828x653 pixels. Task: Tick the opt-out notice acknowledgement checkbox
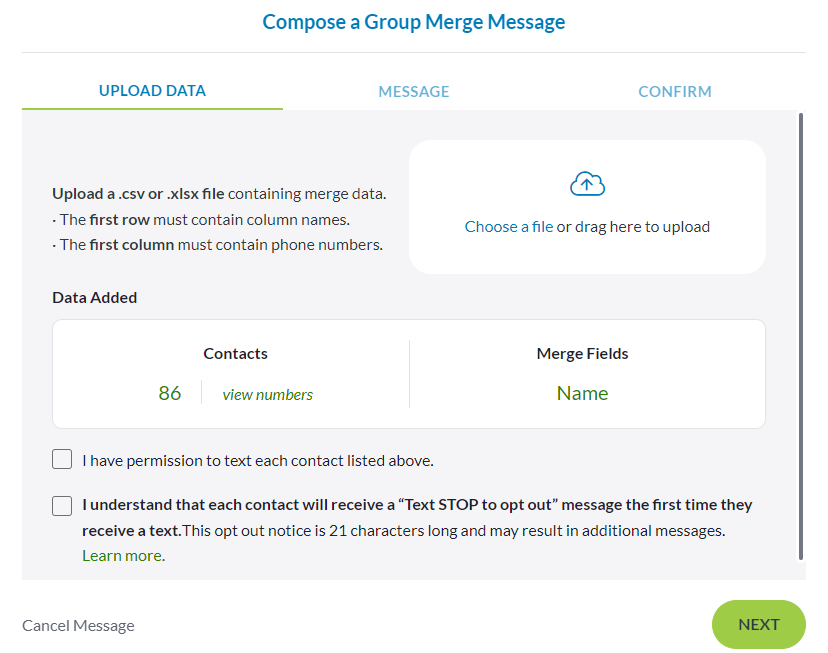pyautogui.click(x=62, y=506)
